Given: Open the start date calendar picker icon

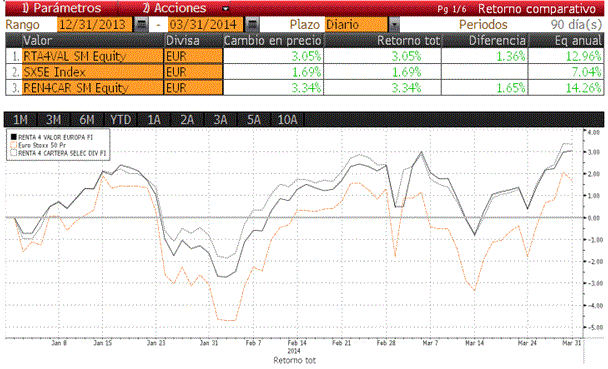Looking at the screenshot, I should coord(141,25).
